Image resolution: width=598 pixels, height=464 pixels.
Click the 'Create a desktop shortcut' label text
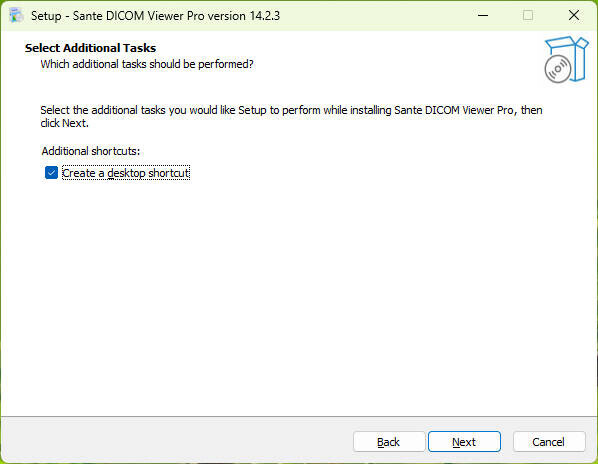pyautogui.click(x=125, y=173)
